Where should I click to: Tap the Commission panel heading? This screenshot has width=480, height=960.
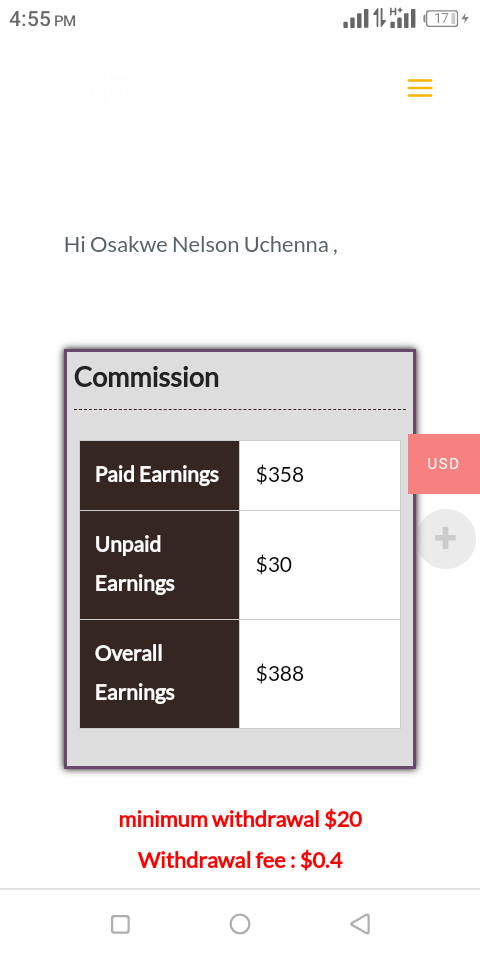click(146, 377)
